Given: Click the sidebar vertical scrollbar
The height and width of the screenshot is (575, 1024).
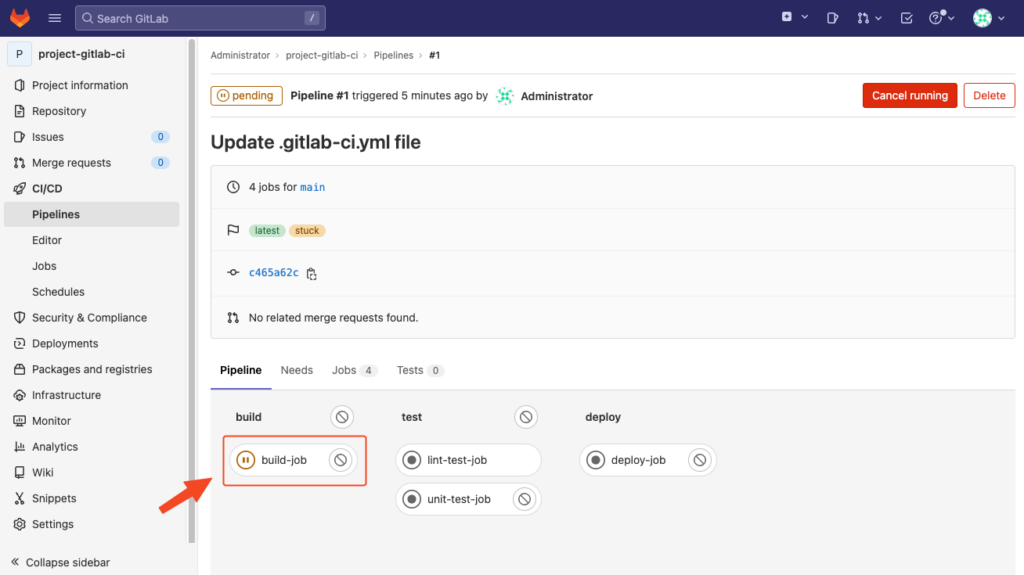Looking at the screenshot, I should tap(191, 291).
